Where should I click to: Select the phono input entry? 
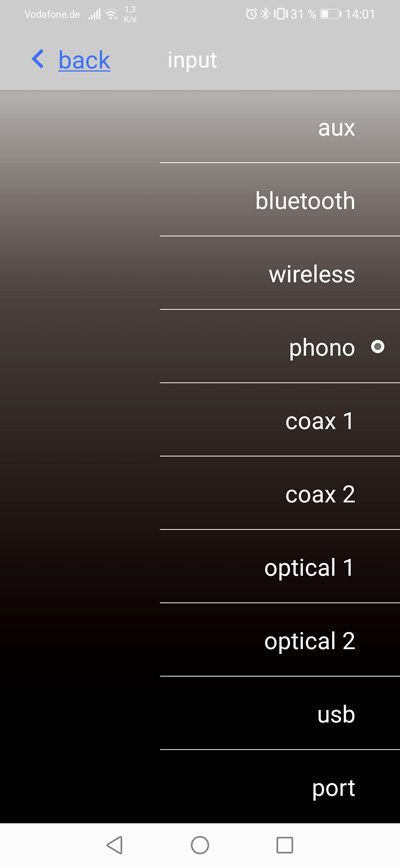280,347
